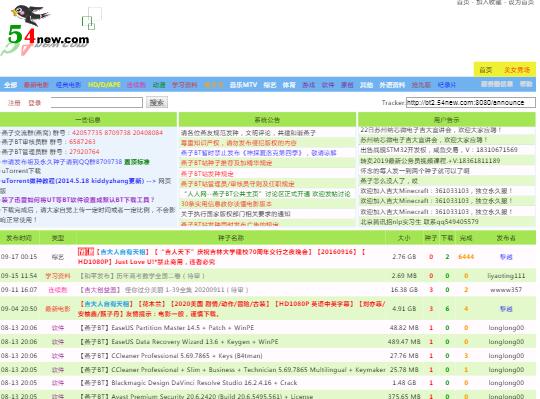Focus the search text field
Screen dimensions: 540x399
(x=97, y=102)
